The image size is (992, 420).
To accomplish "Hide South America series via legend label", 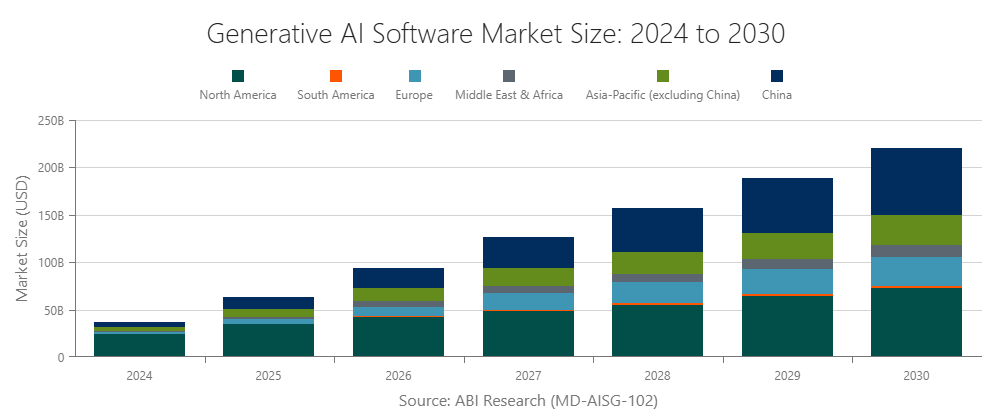I will [x=336, y=95].
